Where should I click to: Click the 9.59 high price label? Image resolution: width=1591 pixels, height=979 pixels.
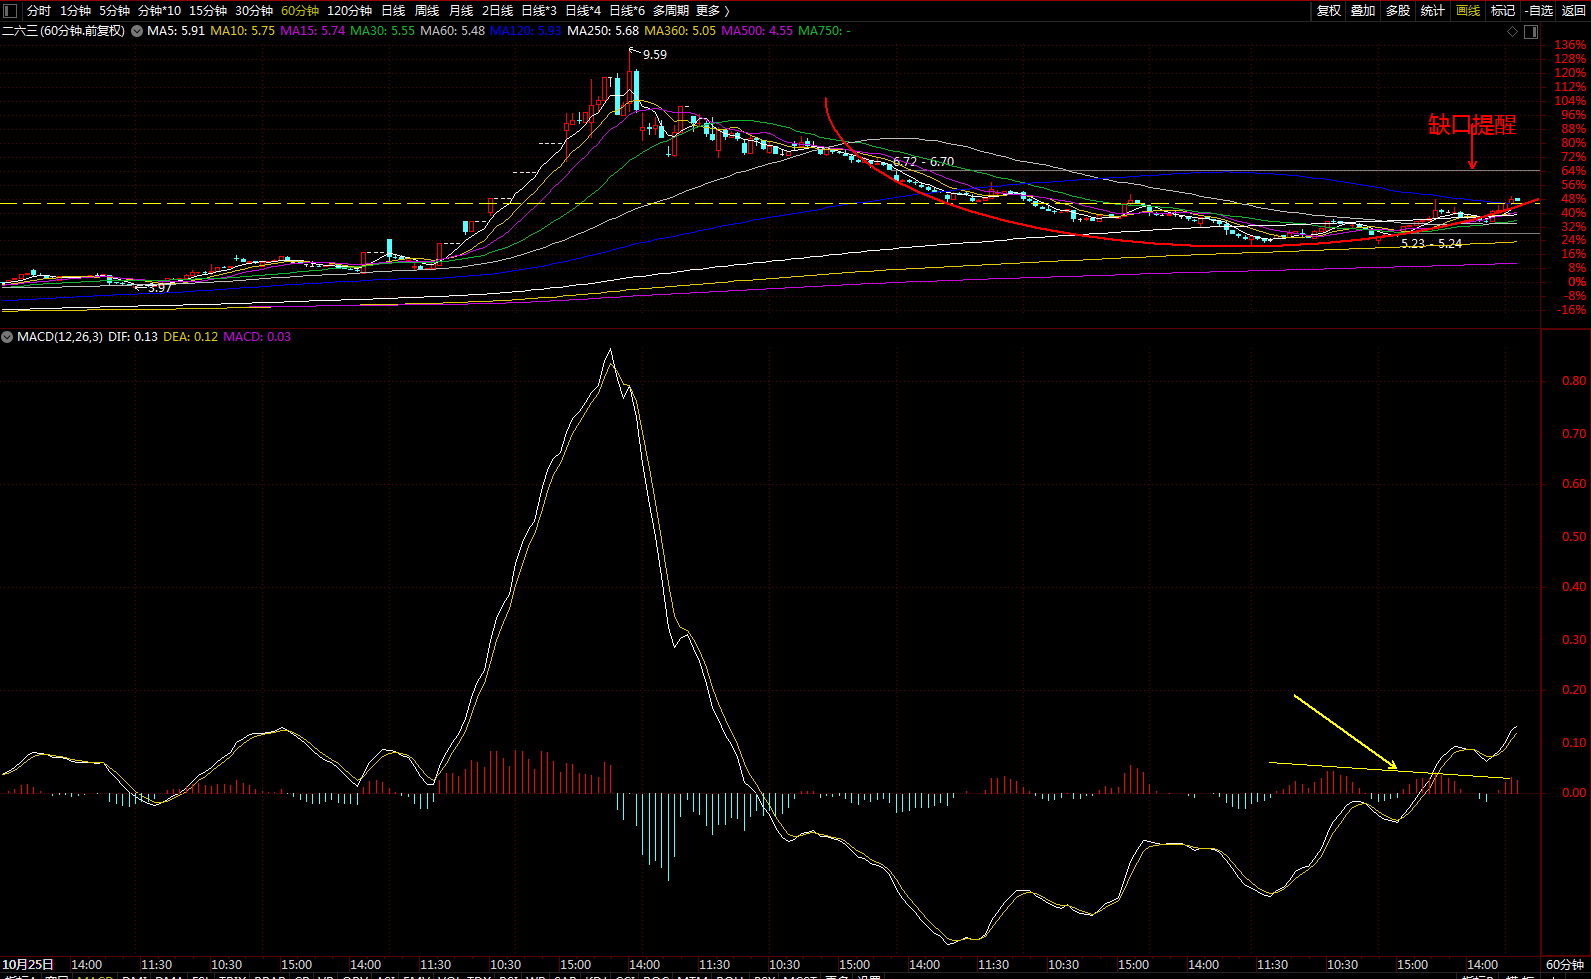[x=655, y=55]
